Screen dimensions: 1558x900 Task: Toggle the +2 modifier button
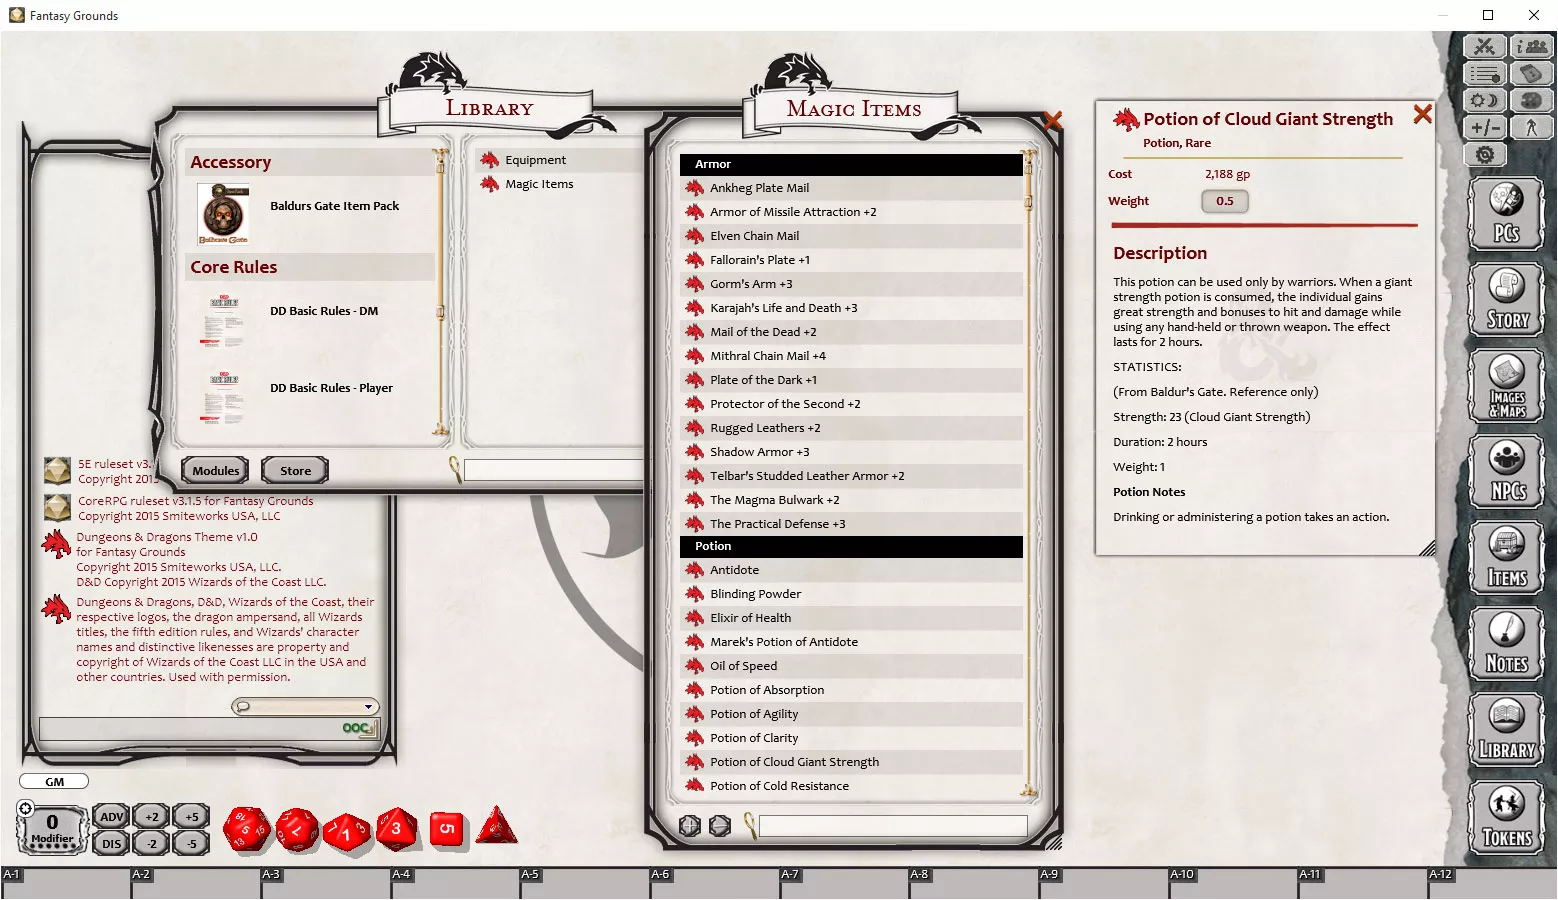pyautogui.click(x=151, y=817)
